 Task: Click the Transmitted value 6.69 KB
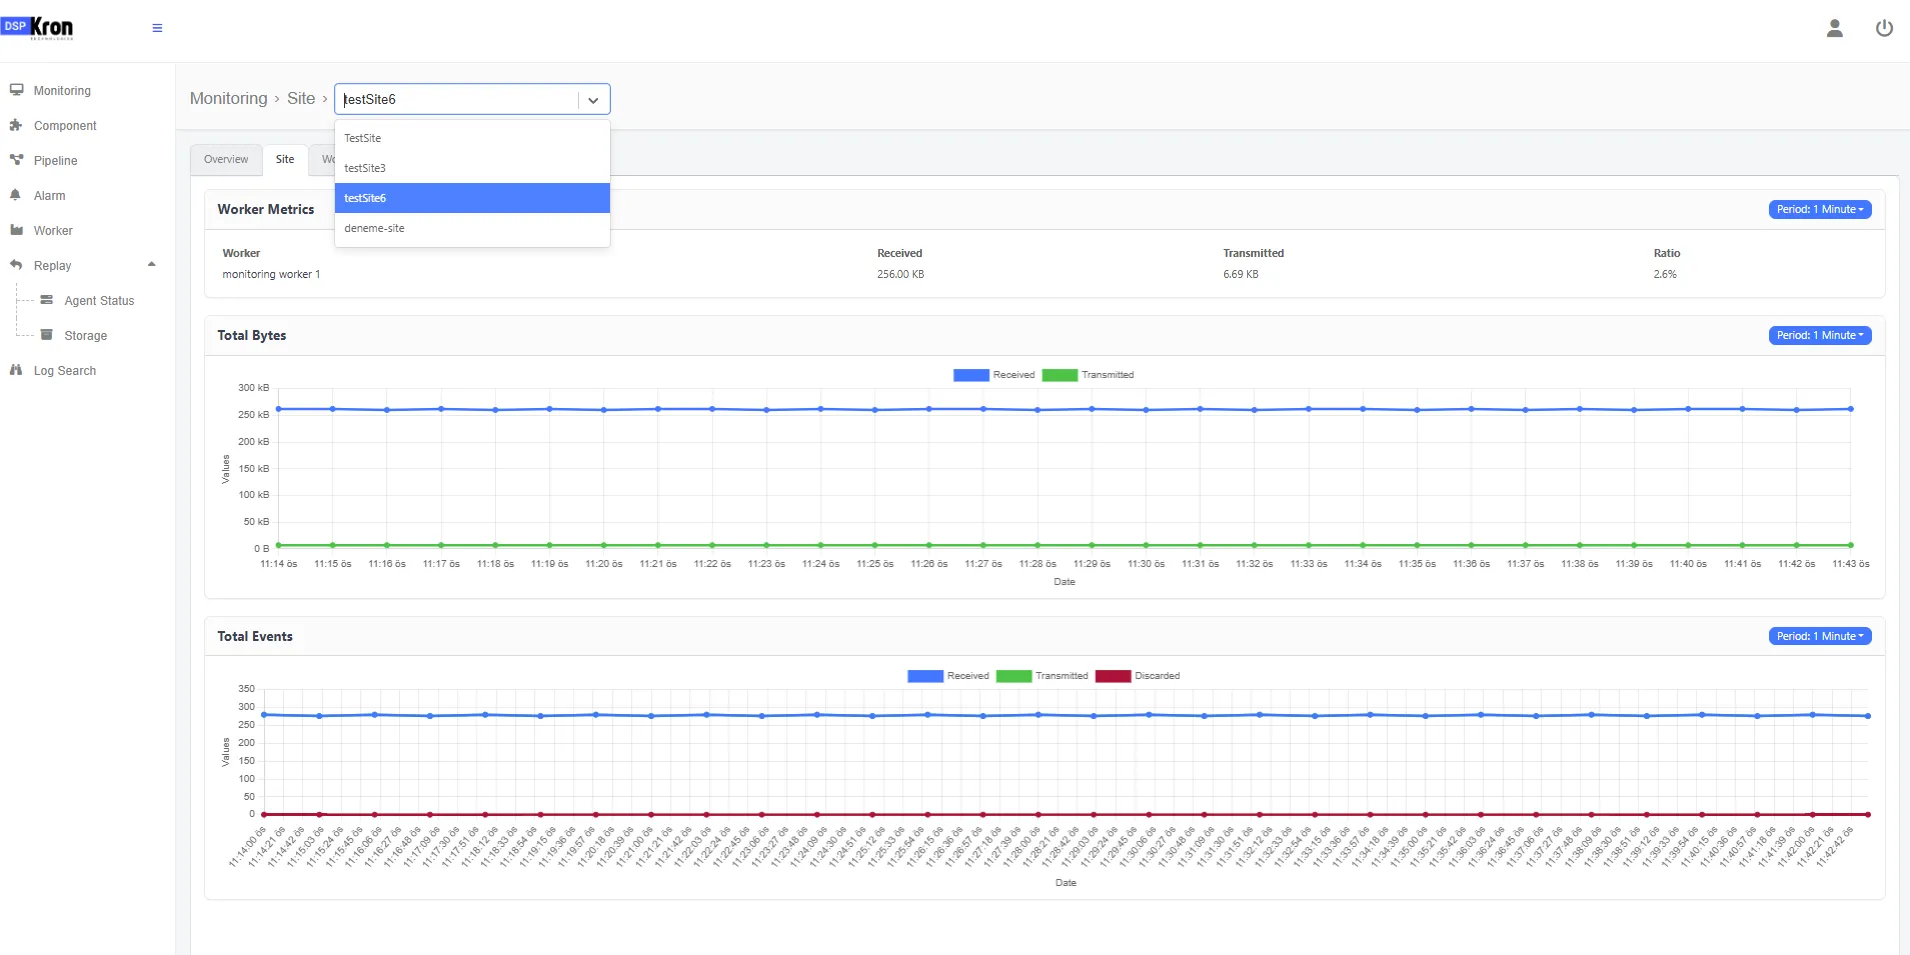1240,274
